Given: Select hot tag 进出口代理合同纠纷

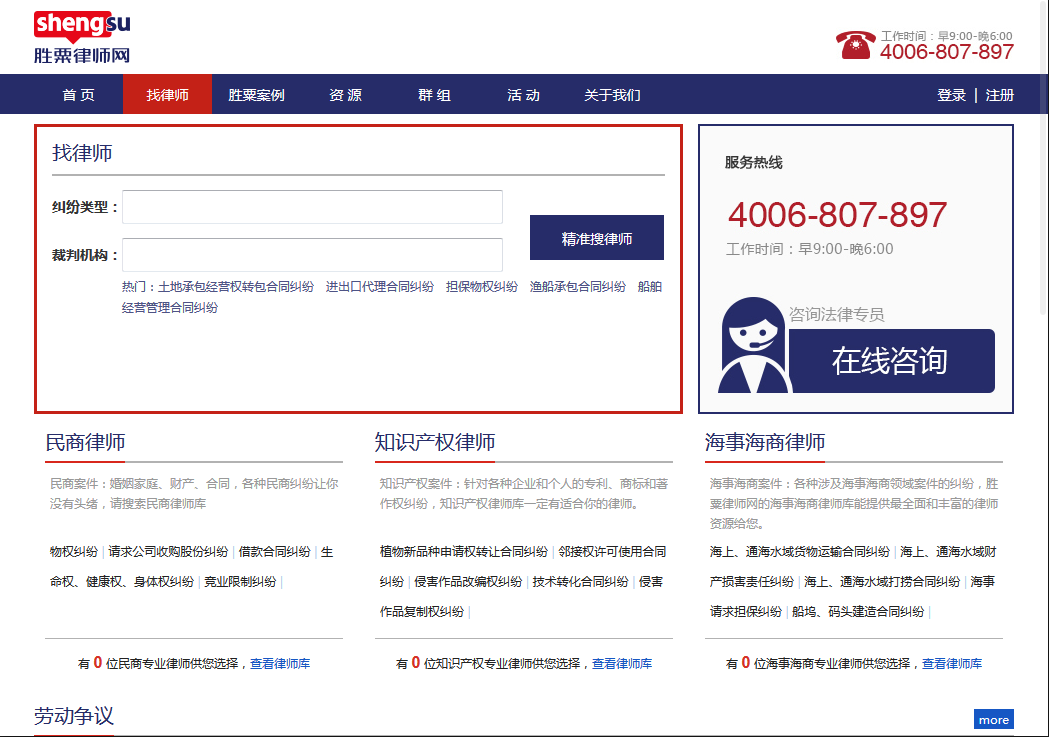Looking at the screenshot, I should coord(380,286).
